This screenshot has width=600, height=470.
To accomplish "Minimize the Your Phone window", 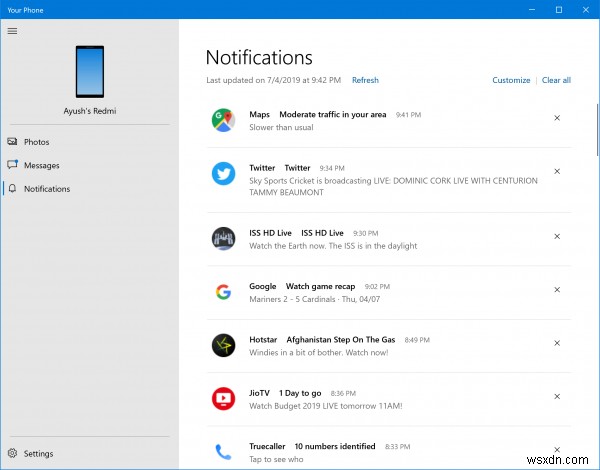I will pyautogui.click(x=532, y=10).
